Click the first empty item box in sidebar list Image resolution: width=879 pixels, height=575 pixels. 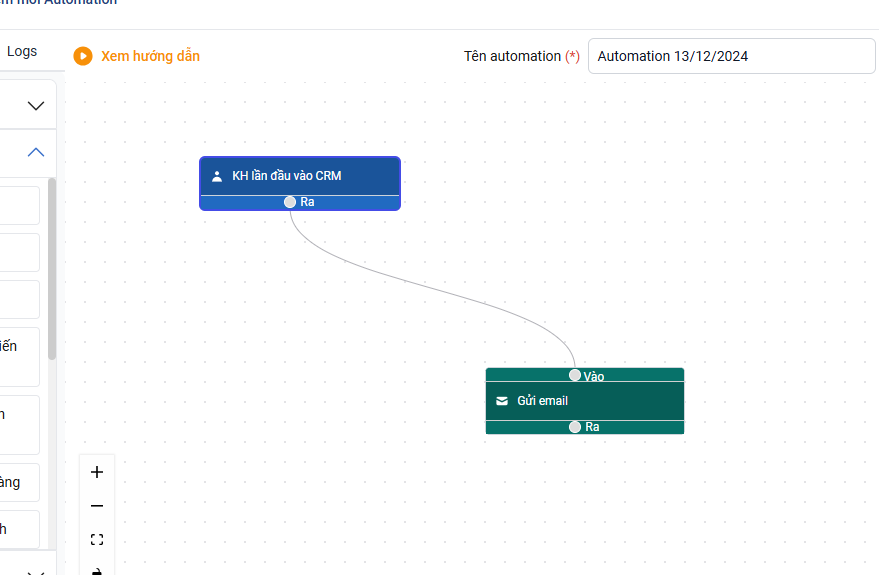click(x=20, y=205)
